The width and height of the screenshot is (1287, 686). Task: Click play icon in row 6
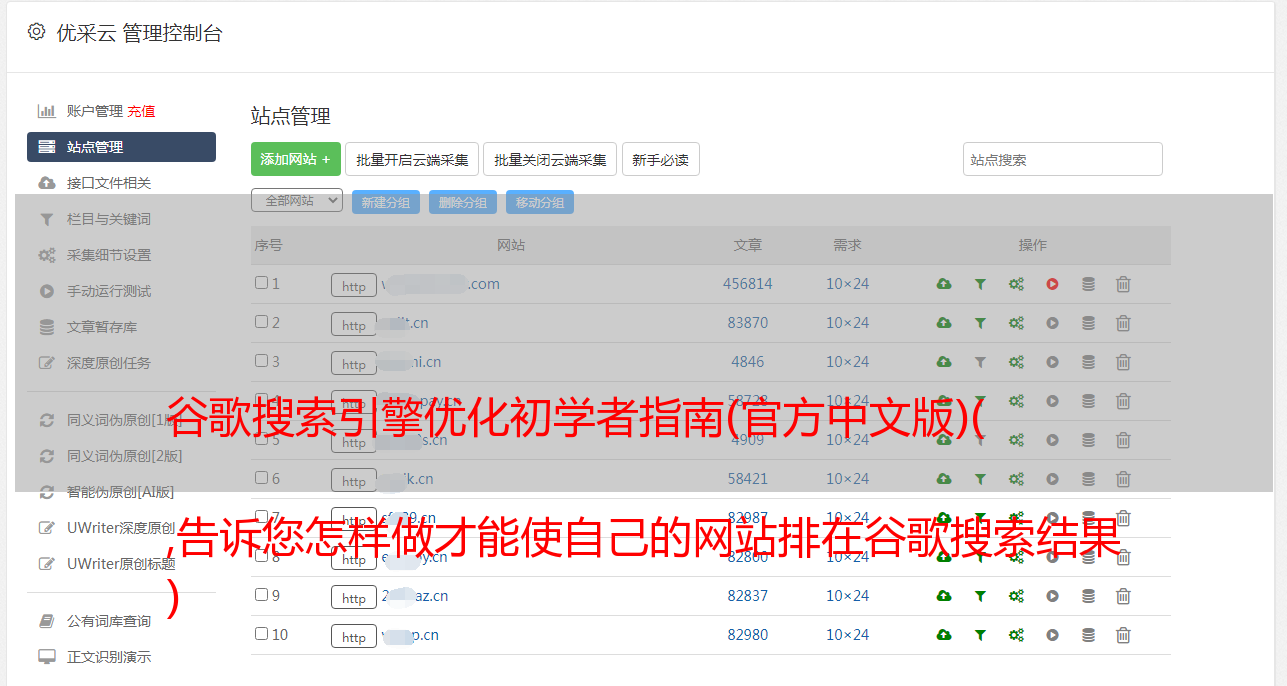point(1052,479)
